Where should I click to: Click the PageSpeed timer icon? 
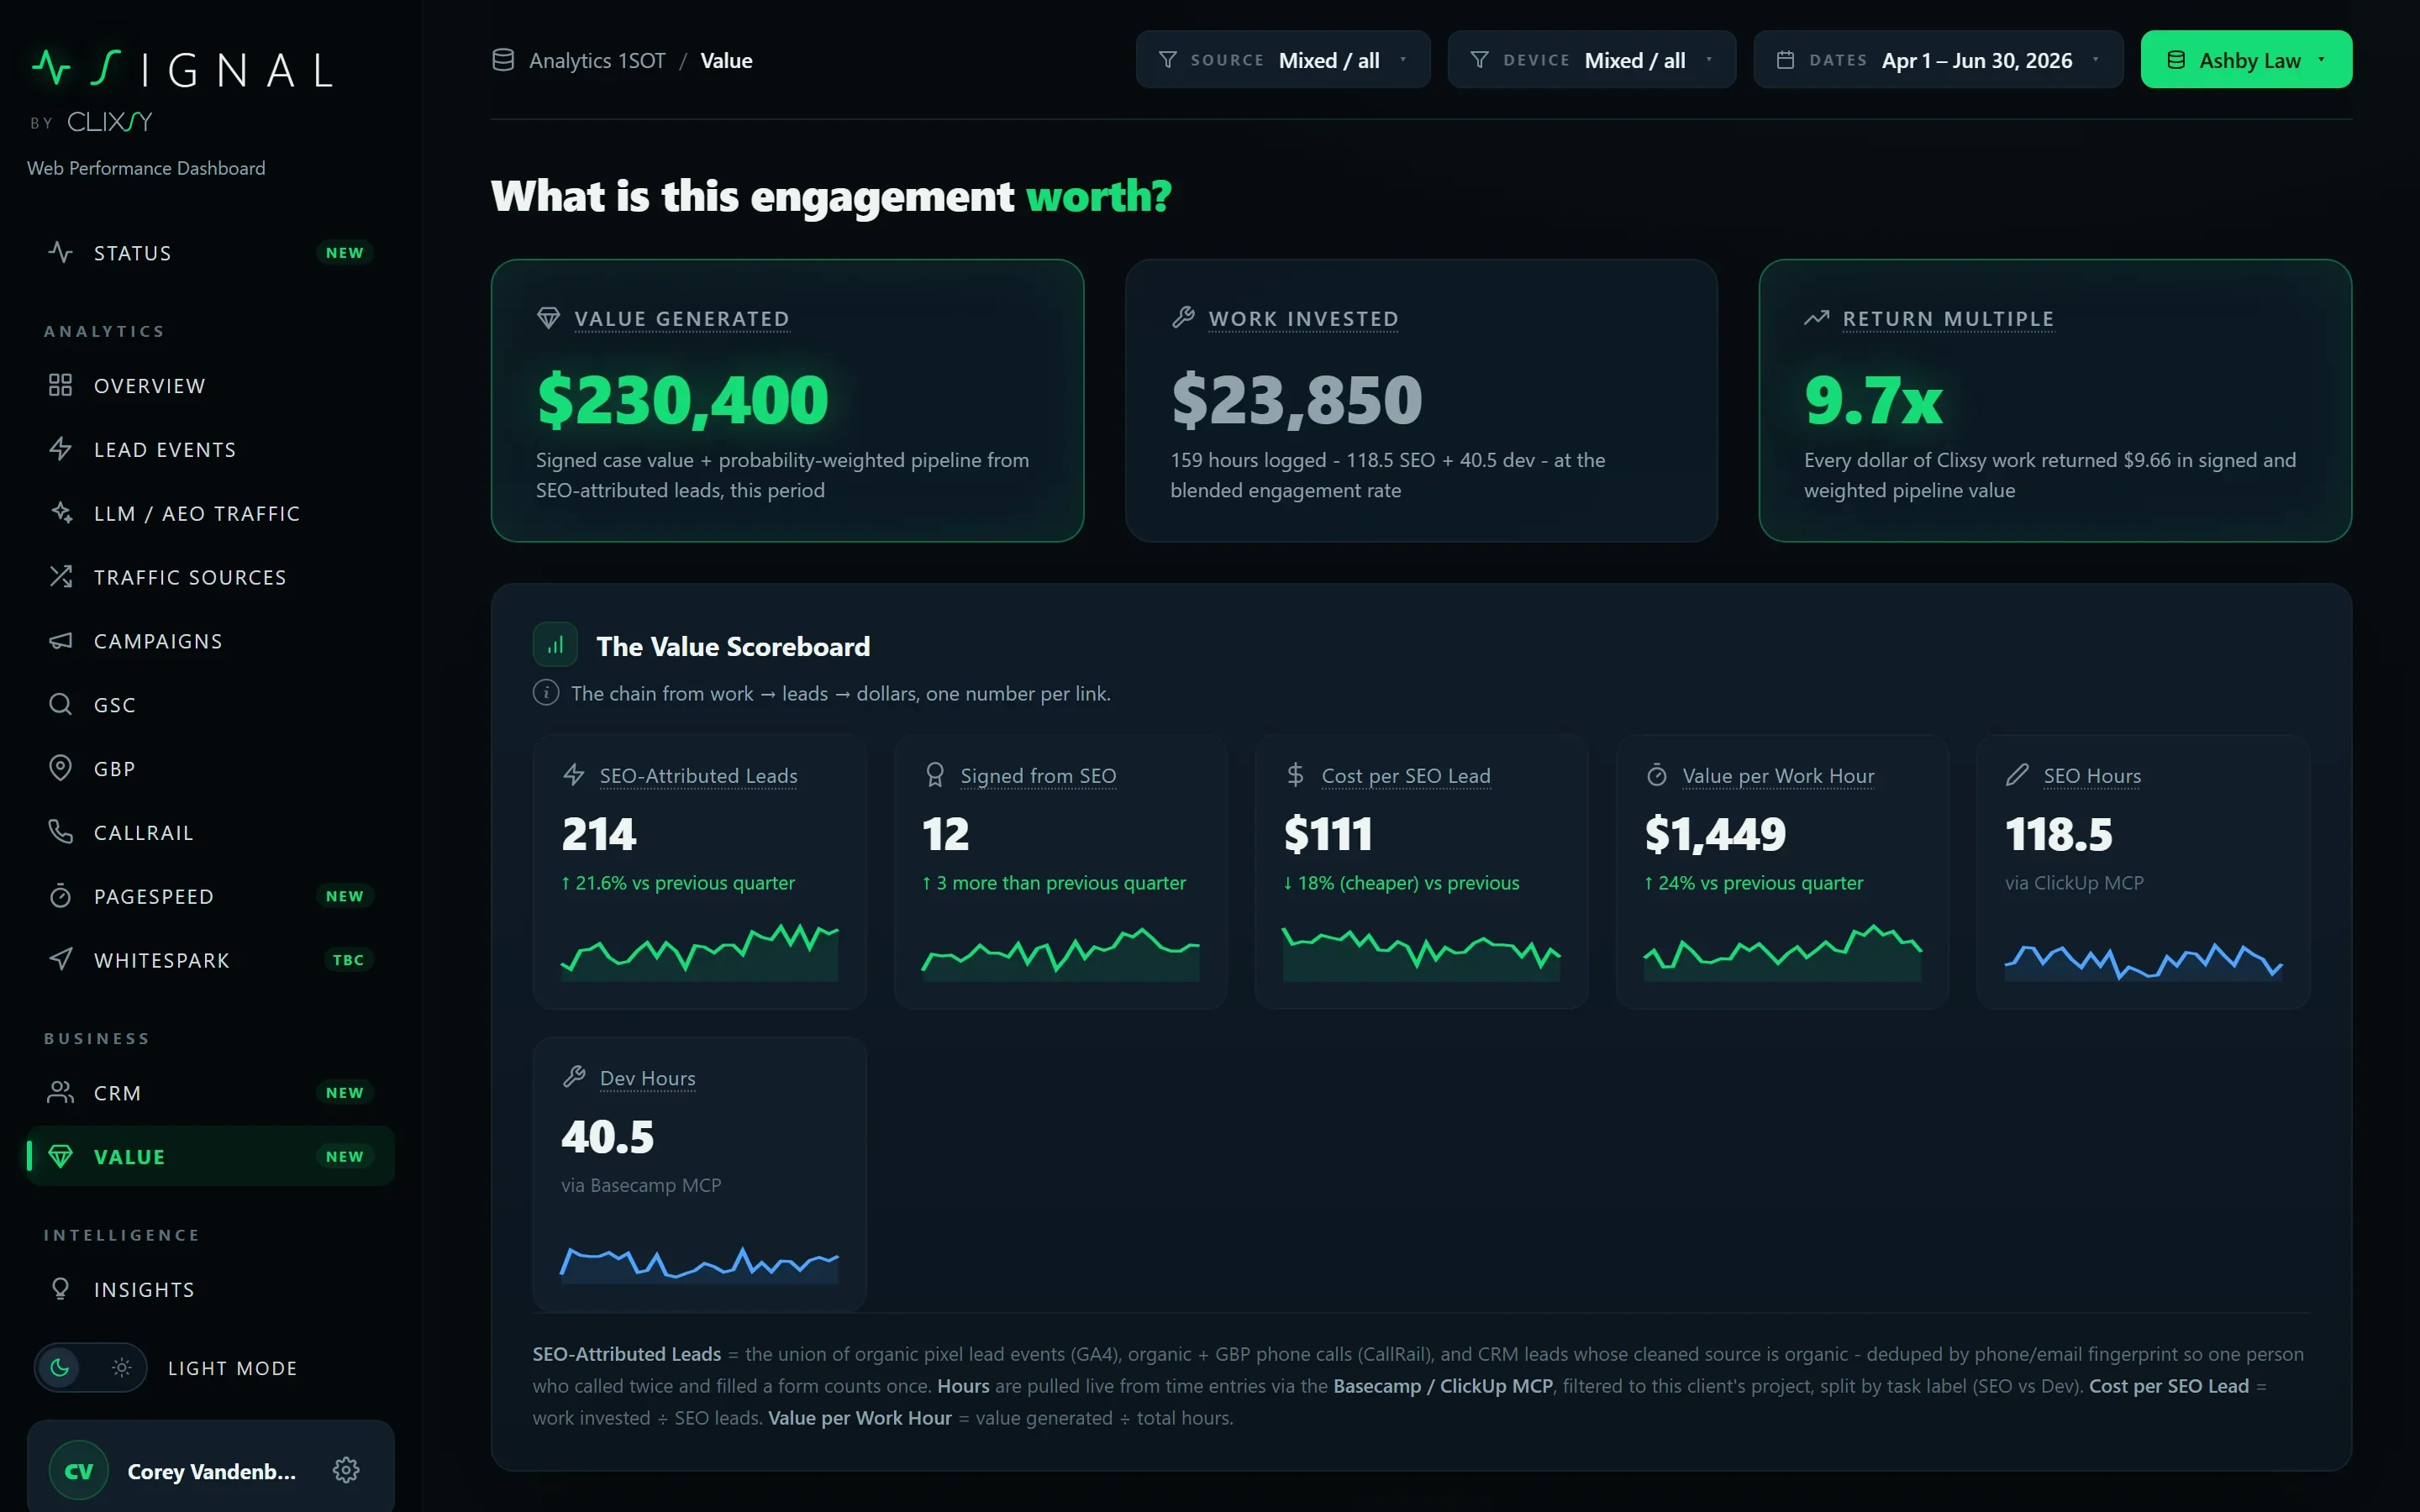pyautogui.click(x=60, y=896)
